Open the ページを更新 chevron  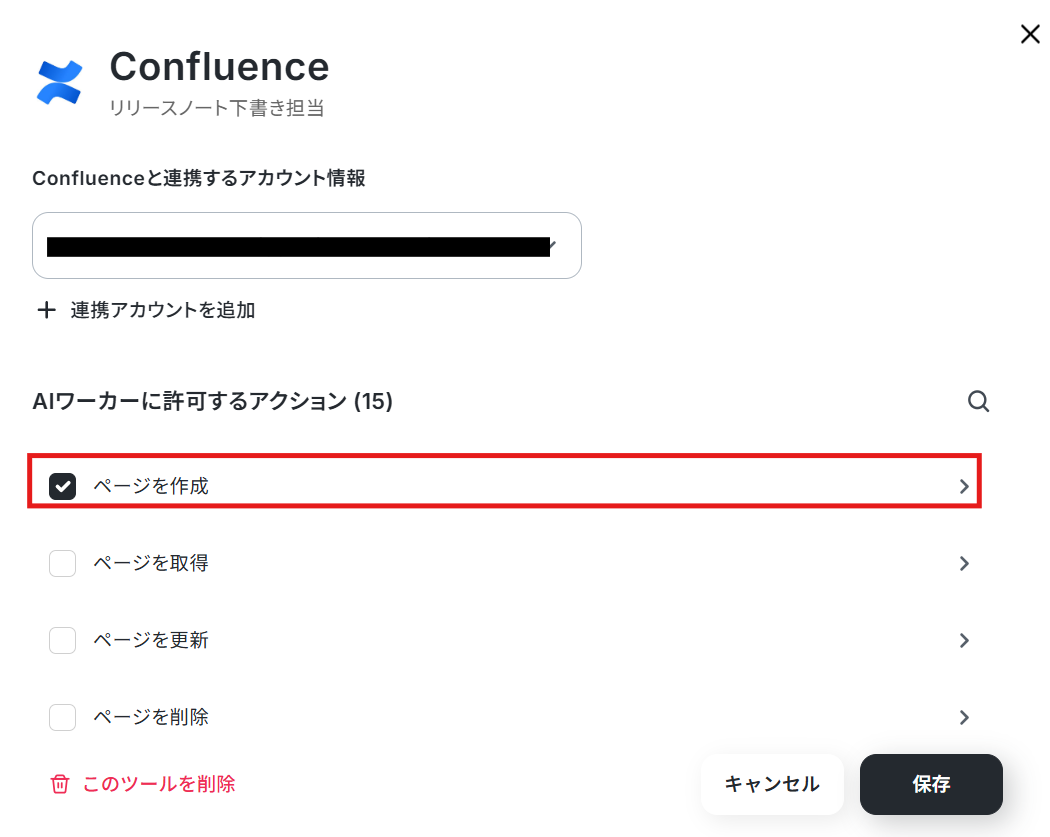tap(964, 640)
